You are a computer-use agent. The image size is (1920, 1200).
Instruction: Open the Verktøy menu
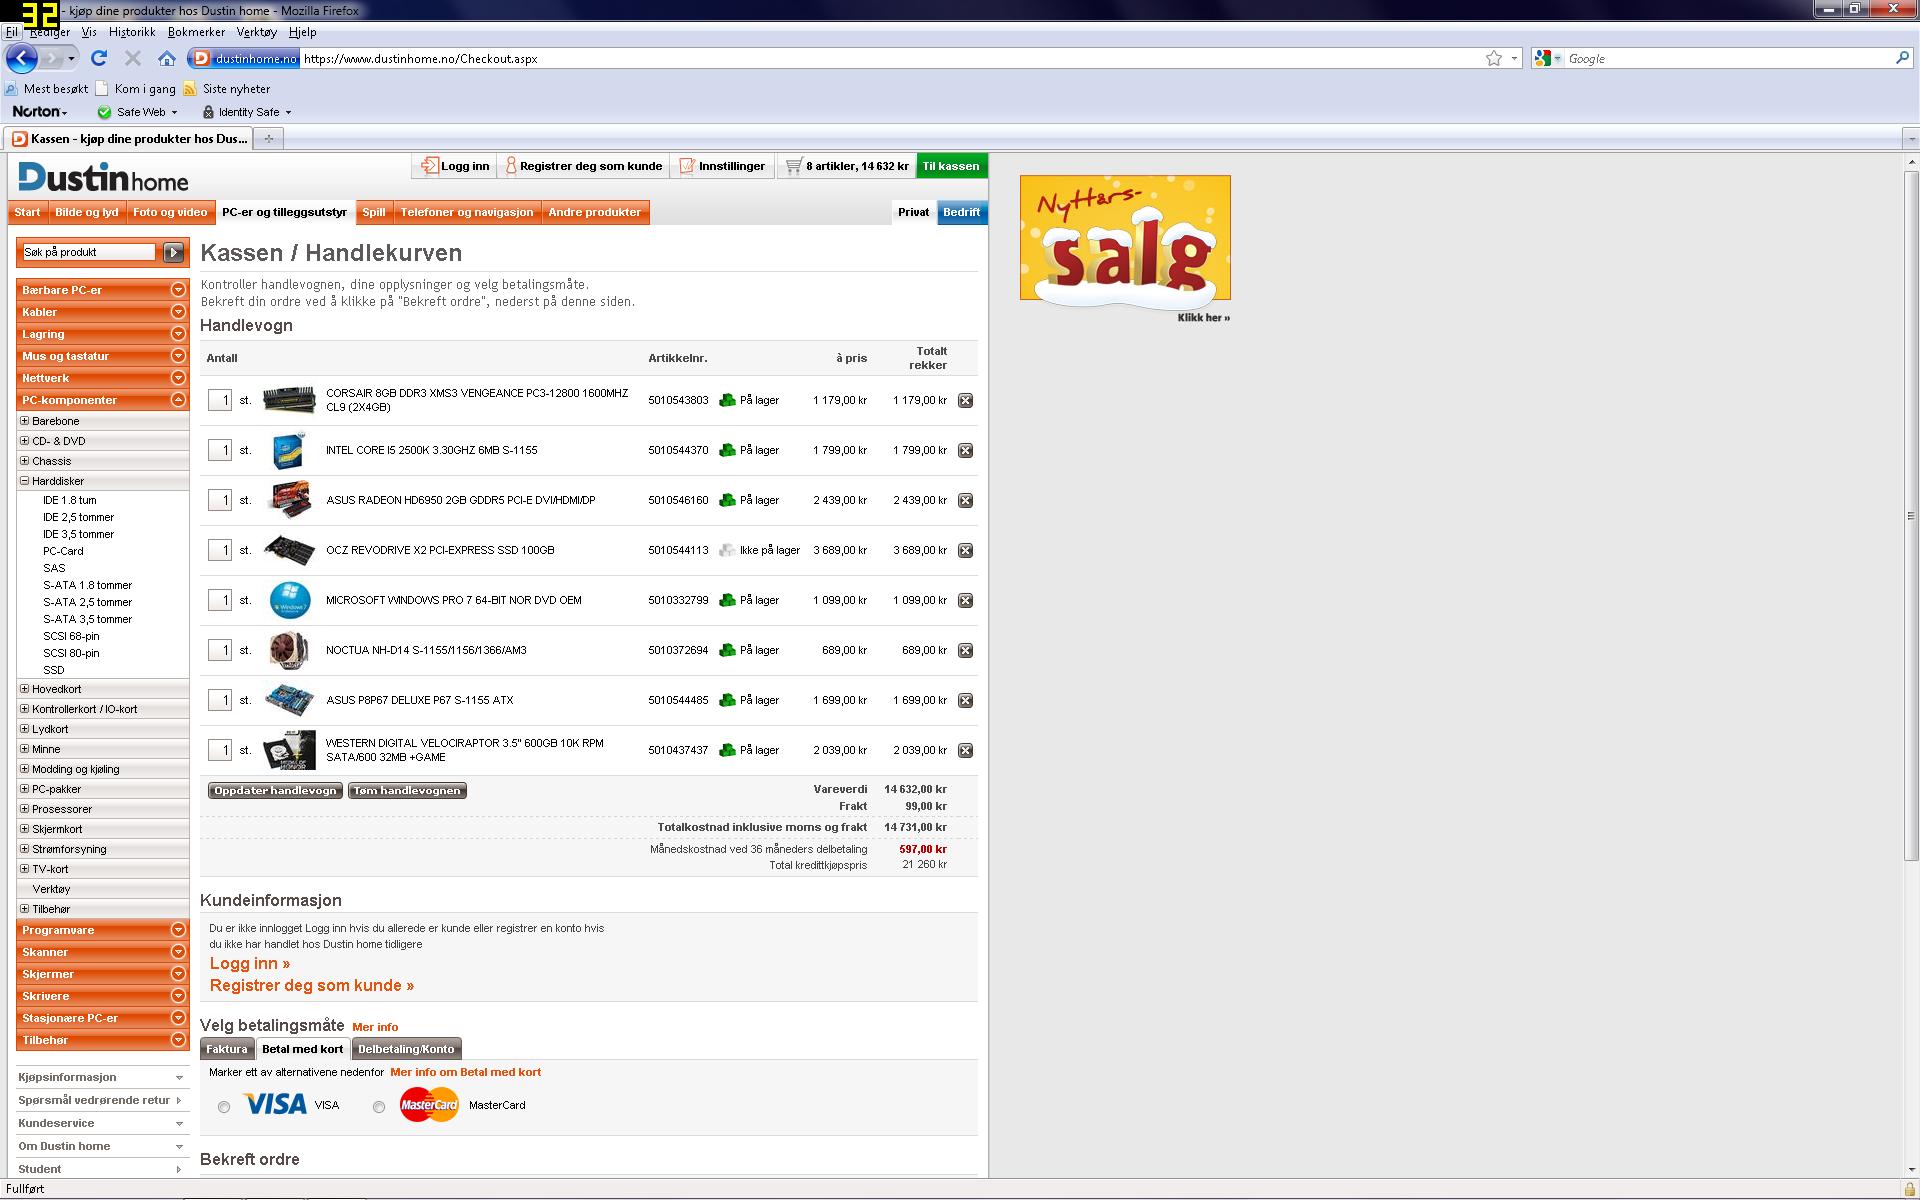pyautogui.click(x=257, y=32)
